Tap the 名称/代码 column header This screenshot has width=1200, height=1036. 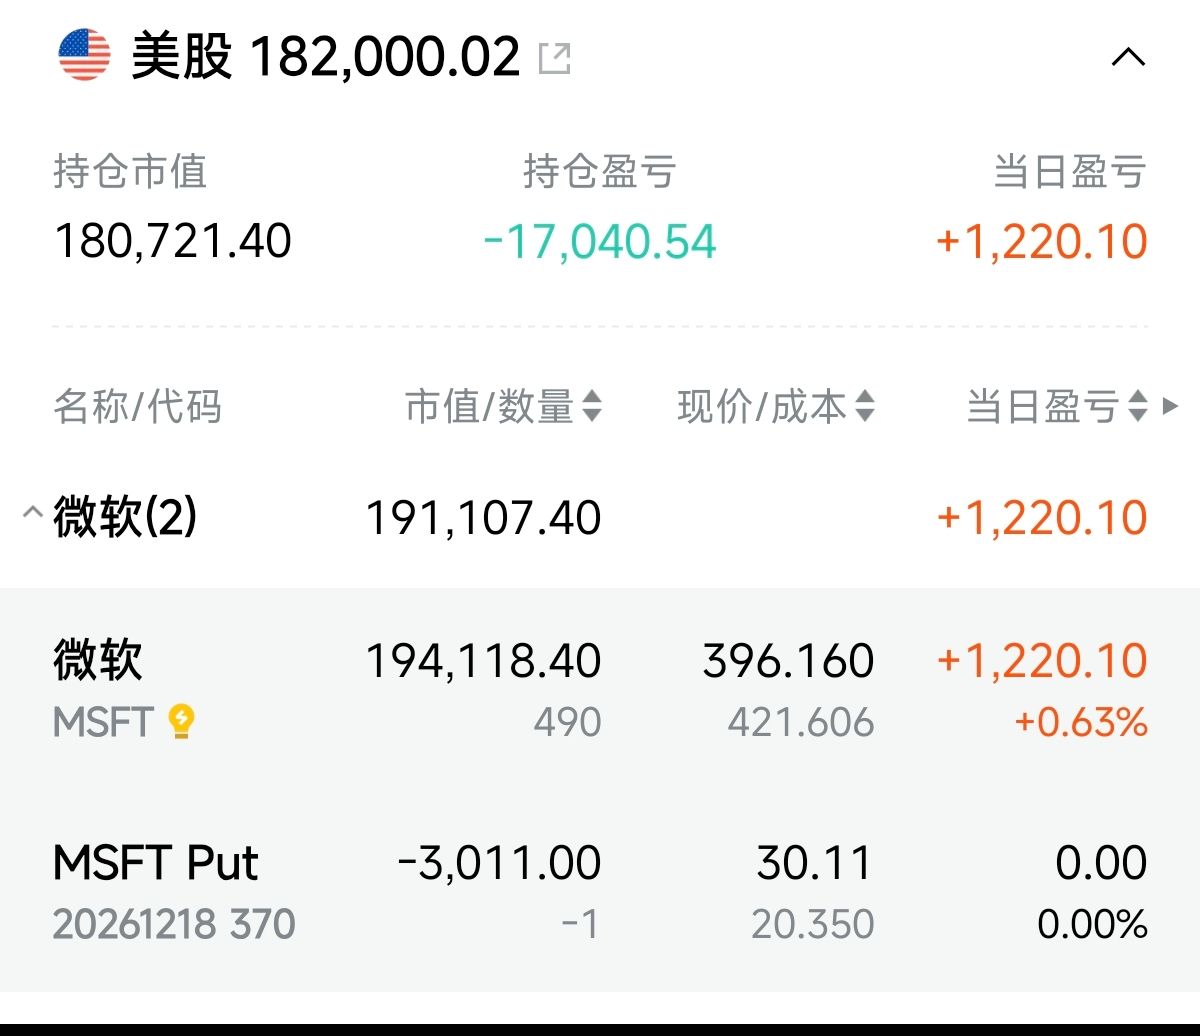[137, 408]
